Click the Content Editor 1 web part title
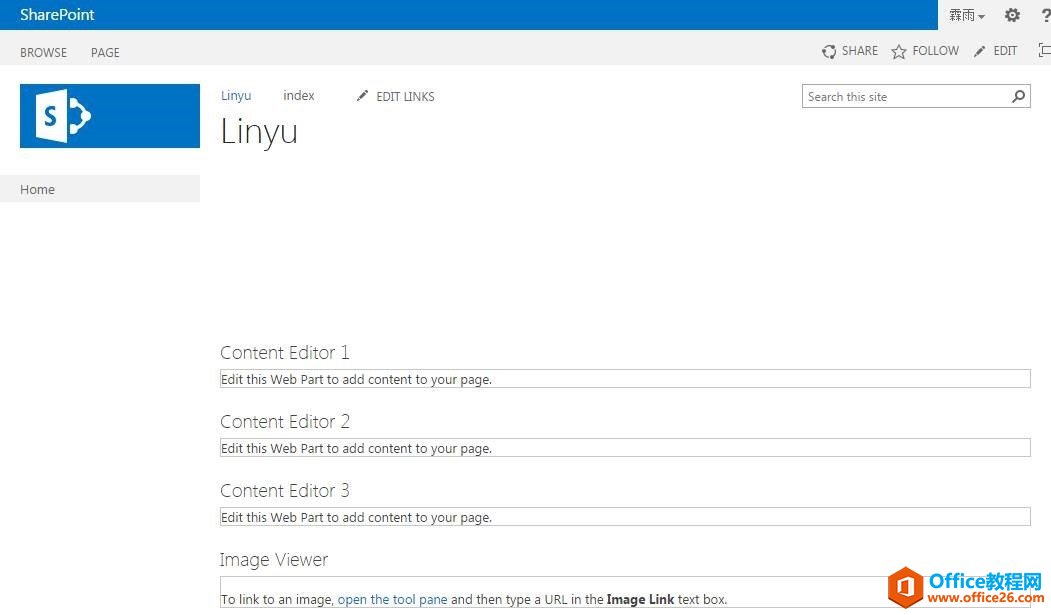1051x615 pixels. tap(285, 353)
